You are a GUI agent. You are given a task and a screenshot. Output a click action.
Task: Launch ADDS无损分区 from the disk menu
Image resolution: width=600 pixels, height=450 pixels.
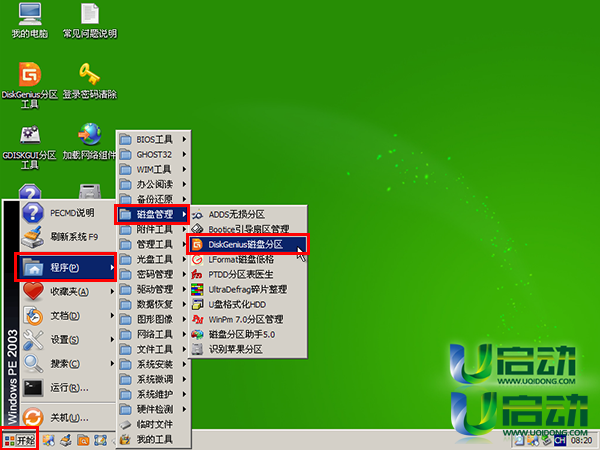pos(248,214)
